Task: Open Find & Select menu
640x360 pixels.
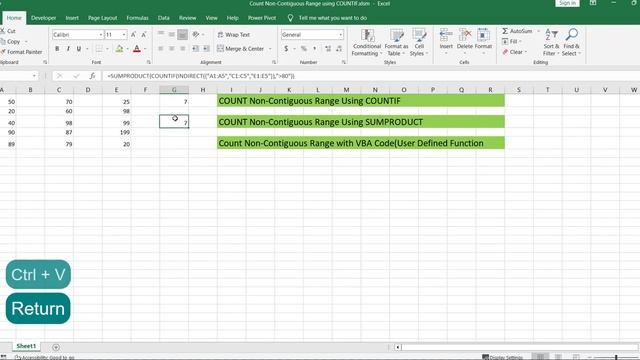Action: coord(571,42)
